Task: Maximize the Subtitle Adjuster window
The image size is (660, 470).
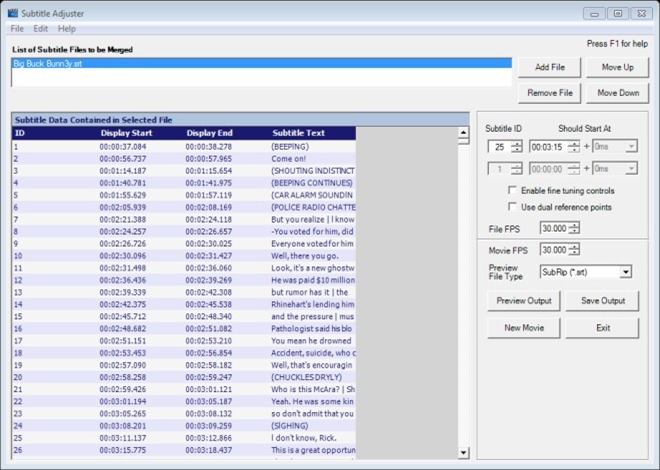Action: (x=617, y=13)
